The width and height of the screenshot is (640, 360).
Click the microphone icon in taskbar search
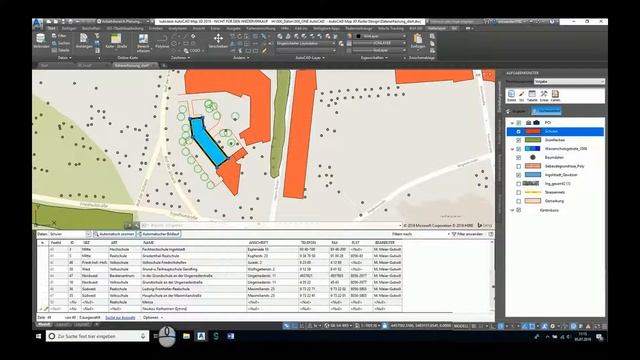pyautogui.click(x=143, y=336)
